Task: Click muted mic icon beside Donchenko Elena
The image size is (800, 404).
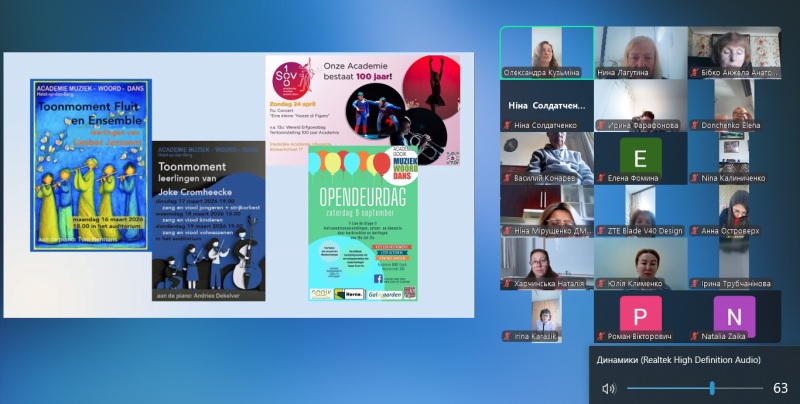Action: tap(694, 125)
